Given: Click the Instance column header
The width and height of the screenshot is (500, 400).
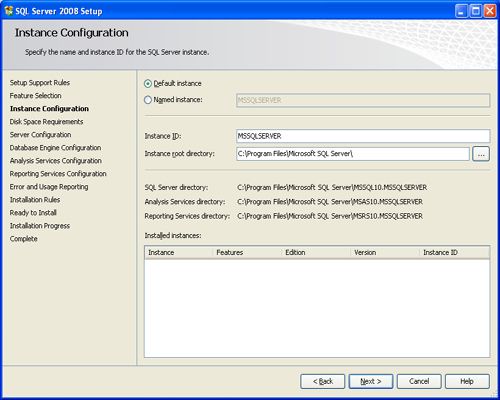Looking at the screenshot, I should click(179, 253).
